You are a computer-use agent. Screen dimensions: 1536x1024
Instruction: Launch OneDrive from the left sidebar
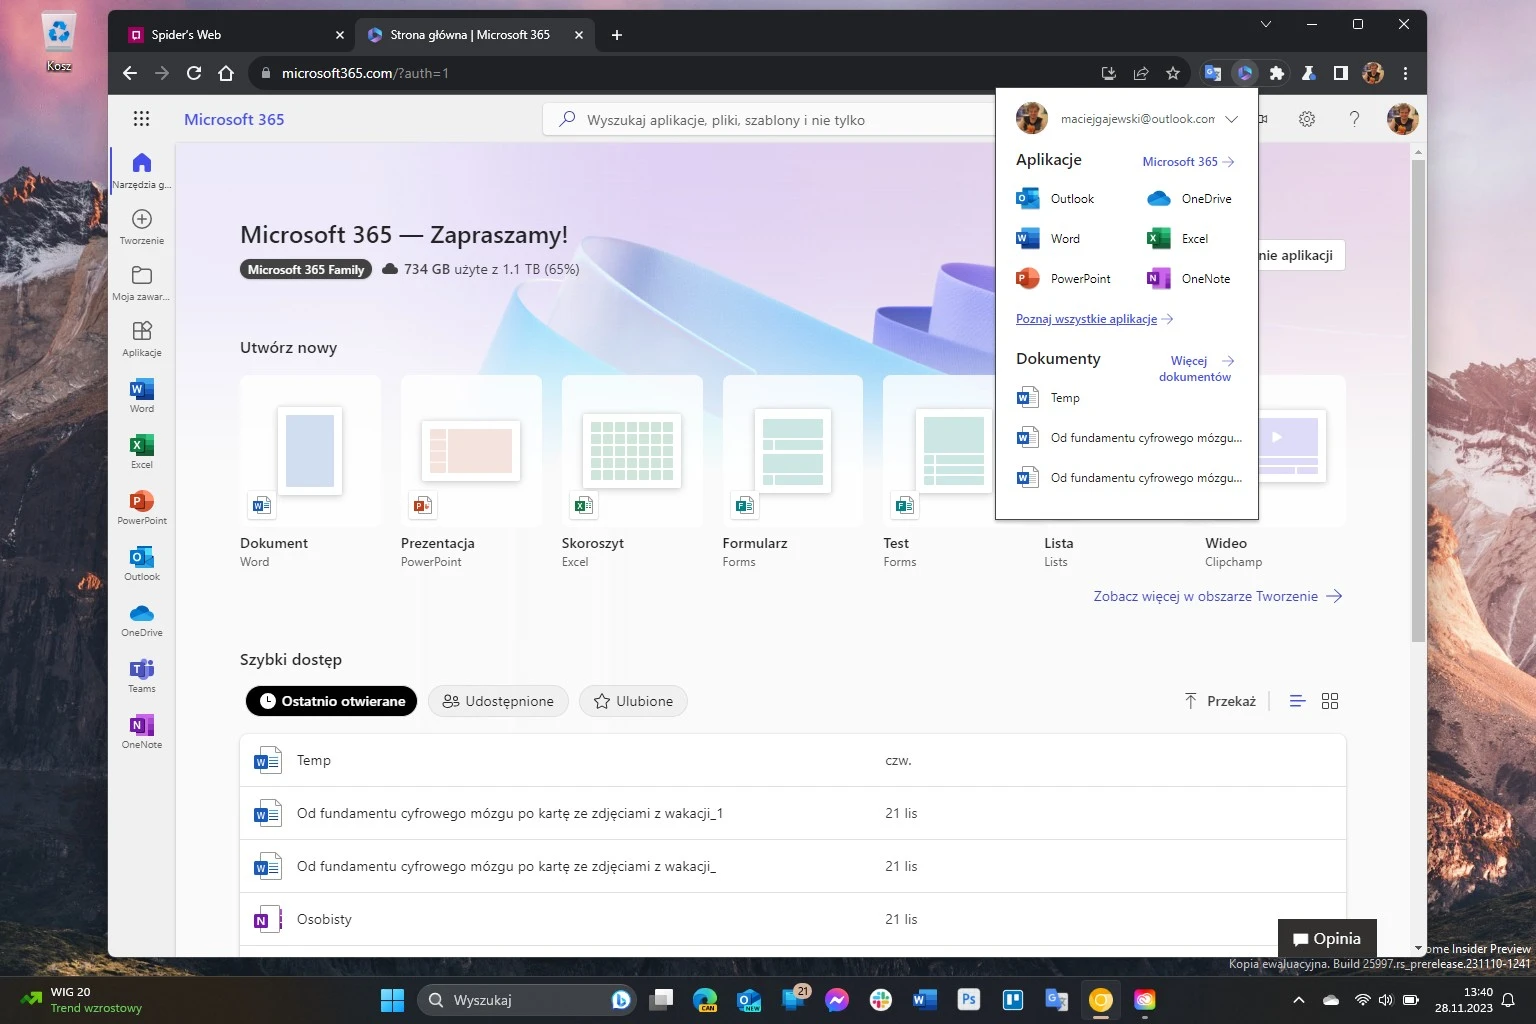[141, 618]
